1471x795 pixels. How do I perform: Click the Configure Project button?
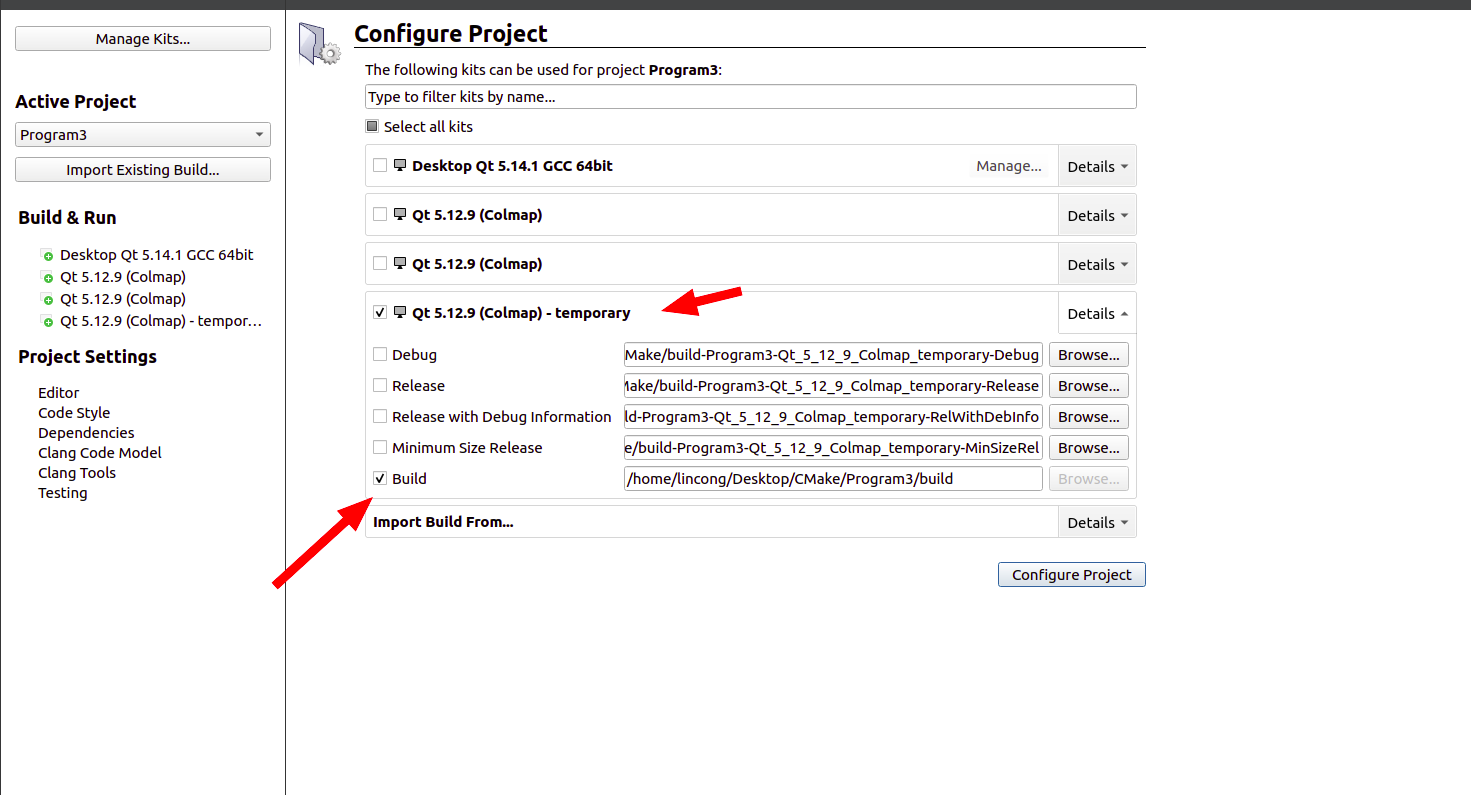coord(1071,574)
